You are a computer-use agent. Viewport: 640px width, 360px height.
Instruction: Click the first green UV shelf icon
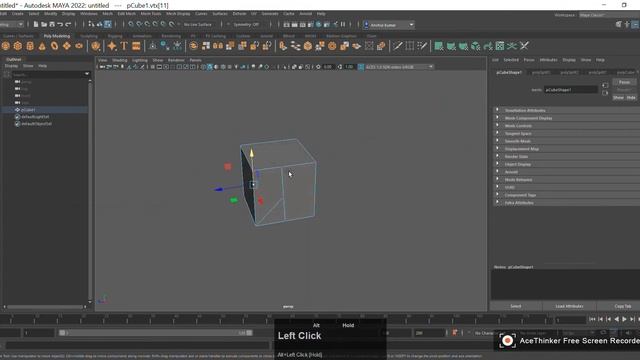pos(439,46)
